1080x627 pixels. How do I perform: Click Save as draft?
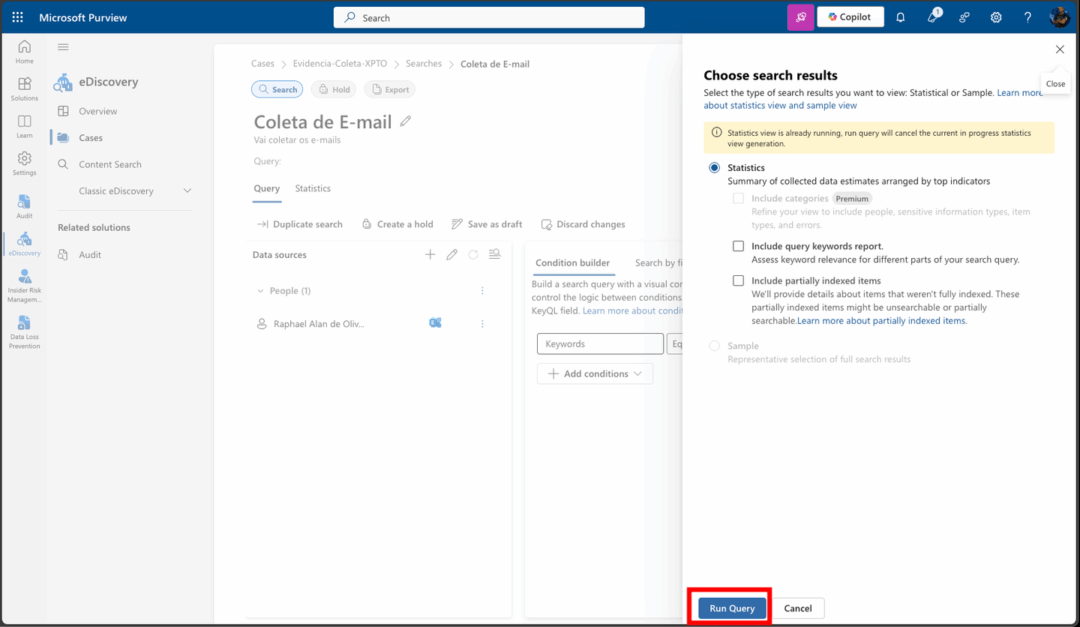(487, 224)
